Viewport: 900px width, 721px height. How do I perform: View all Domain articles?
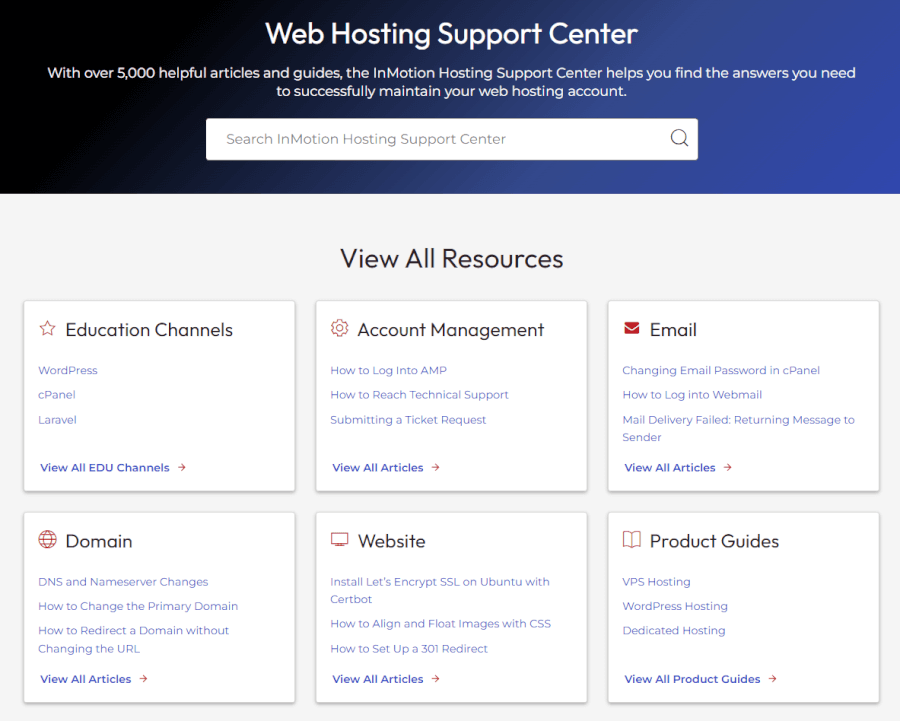(x=86, y=679)
